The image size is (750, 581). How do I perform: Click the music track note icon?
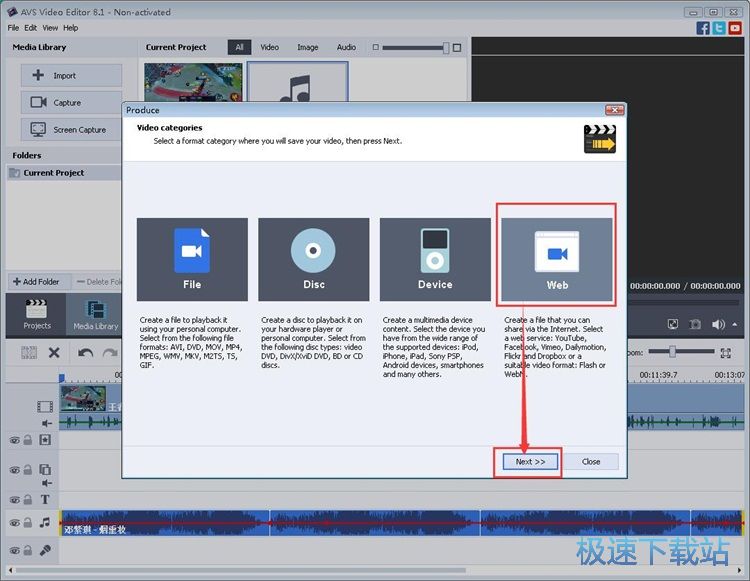tap(45, 522)
